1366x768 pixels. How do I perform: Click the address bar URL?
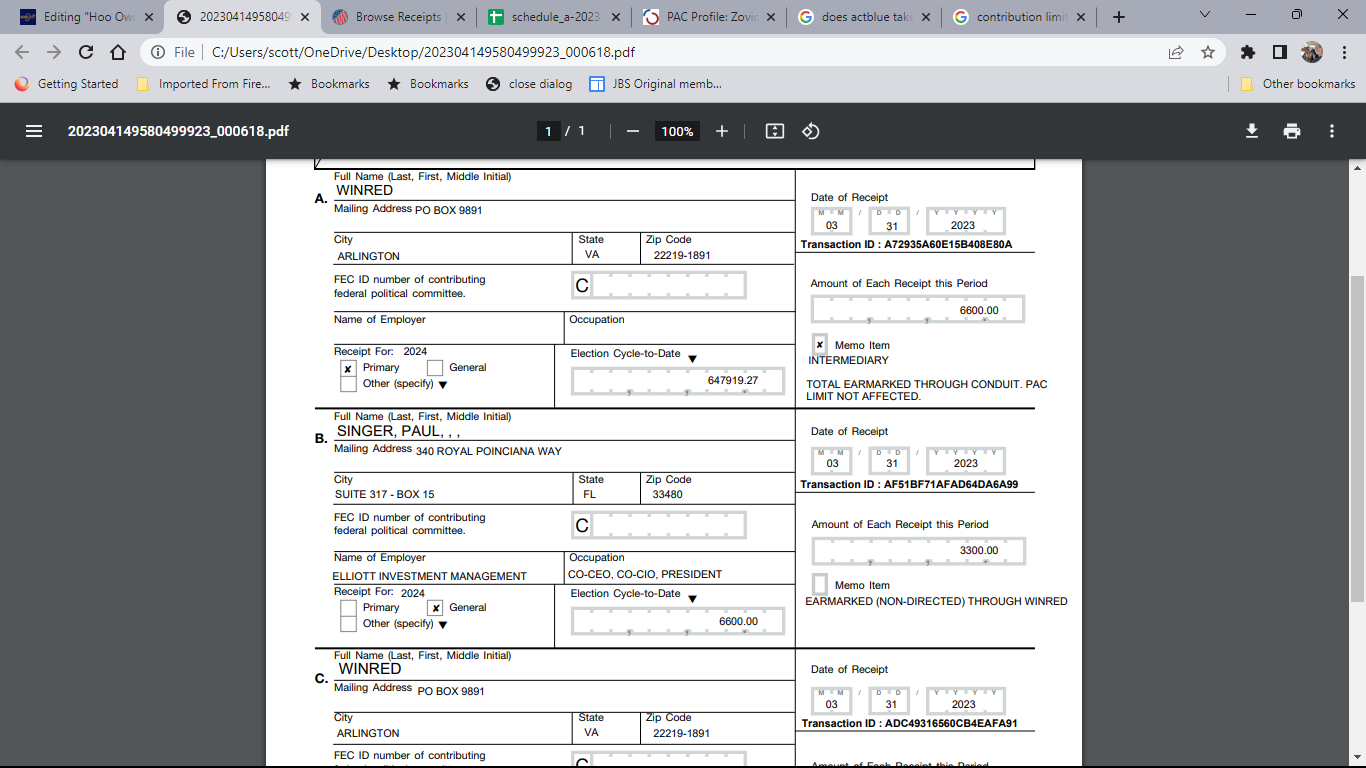(x=423, y=52)
